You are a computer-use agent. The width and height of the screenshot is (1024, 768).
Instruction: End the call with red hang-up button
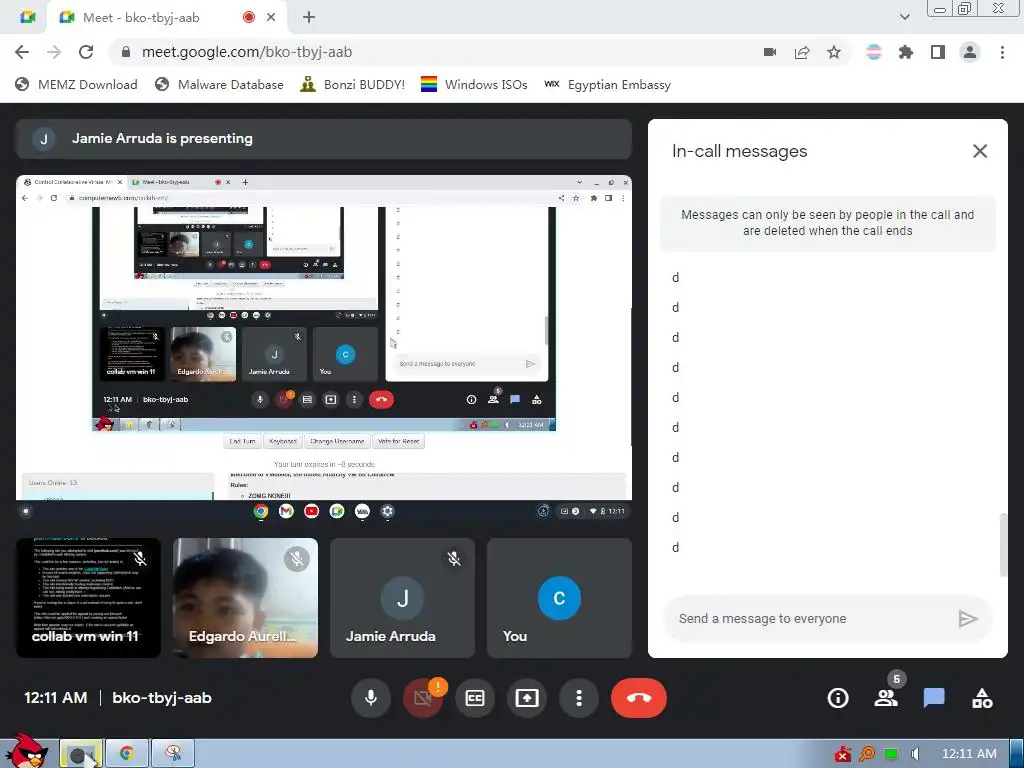pos(639,698)
